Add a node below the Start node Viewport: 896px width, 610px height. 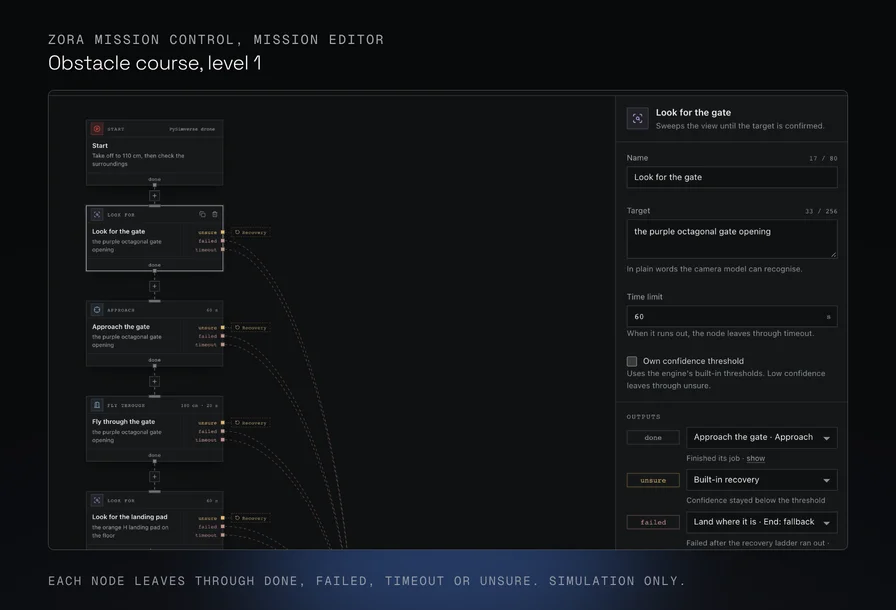[x=154, y=196]
